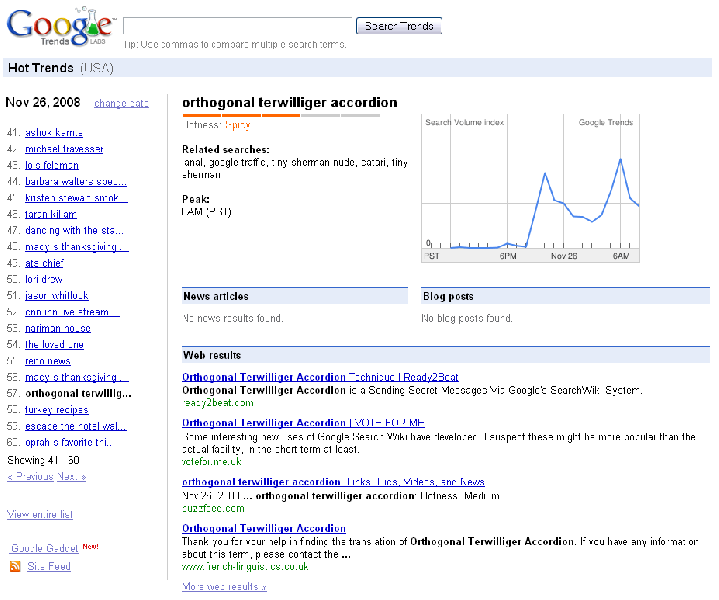Open the Site Feed link
This screenshot has width=719, height=600.
point(49,567)
